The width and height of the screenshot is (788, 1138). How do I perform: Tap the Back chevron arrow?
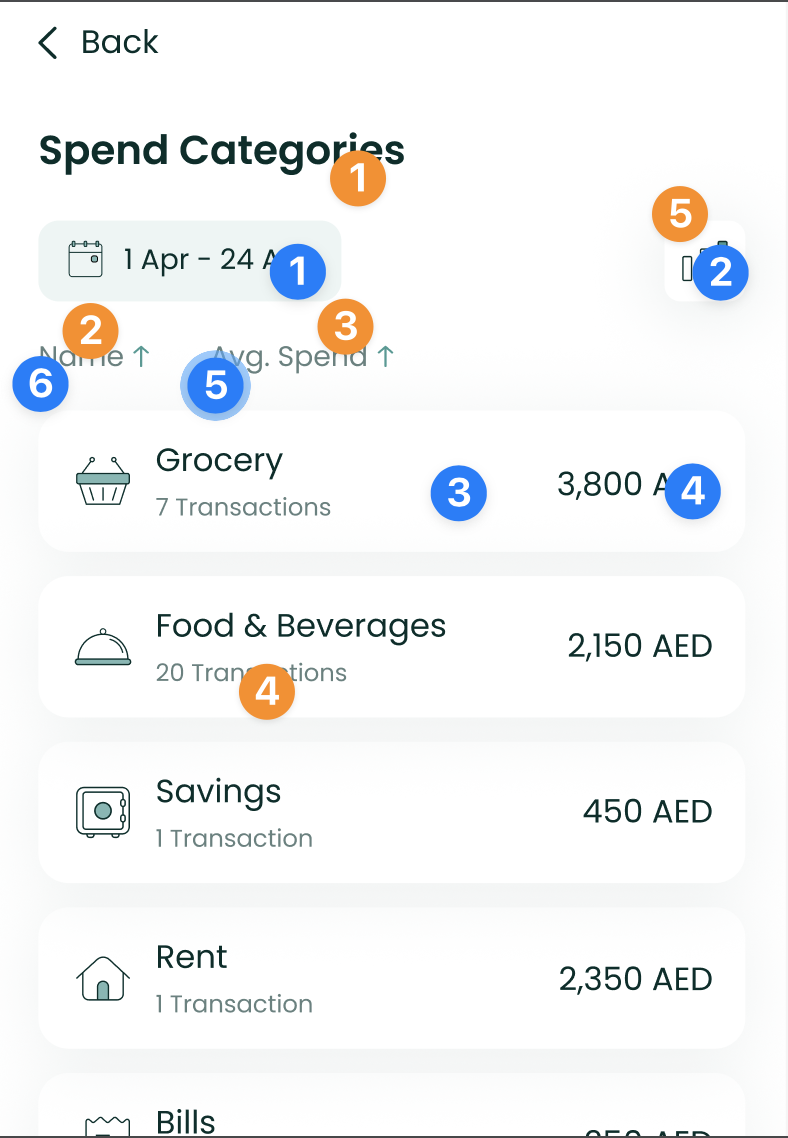pyautogui.click(x=47, y=43)
